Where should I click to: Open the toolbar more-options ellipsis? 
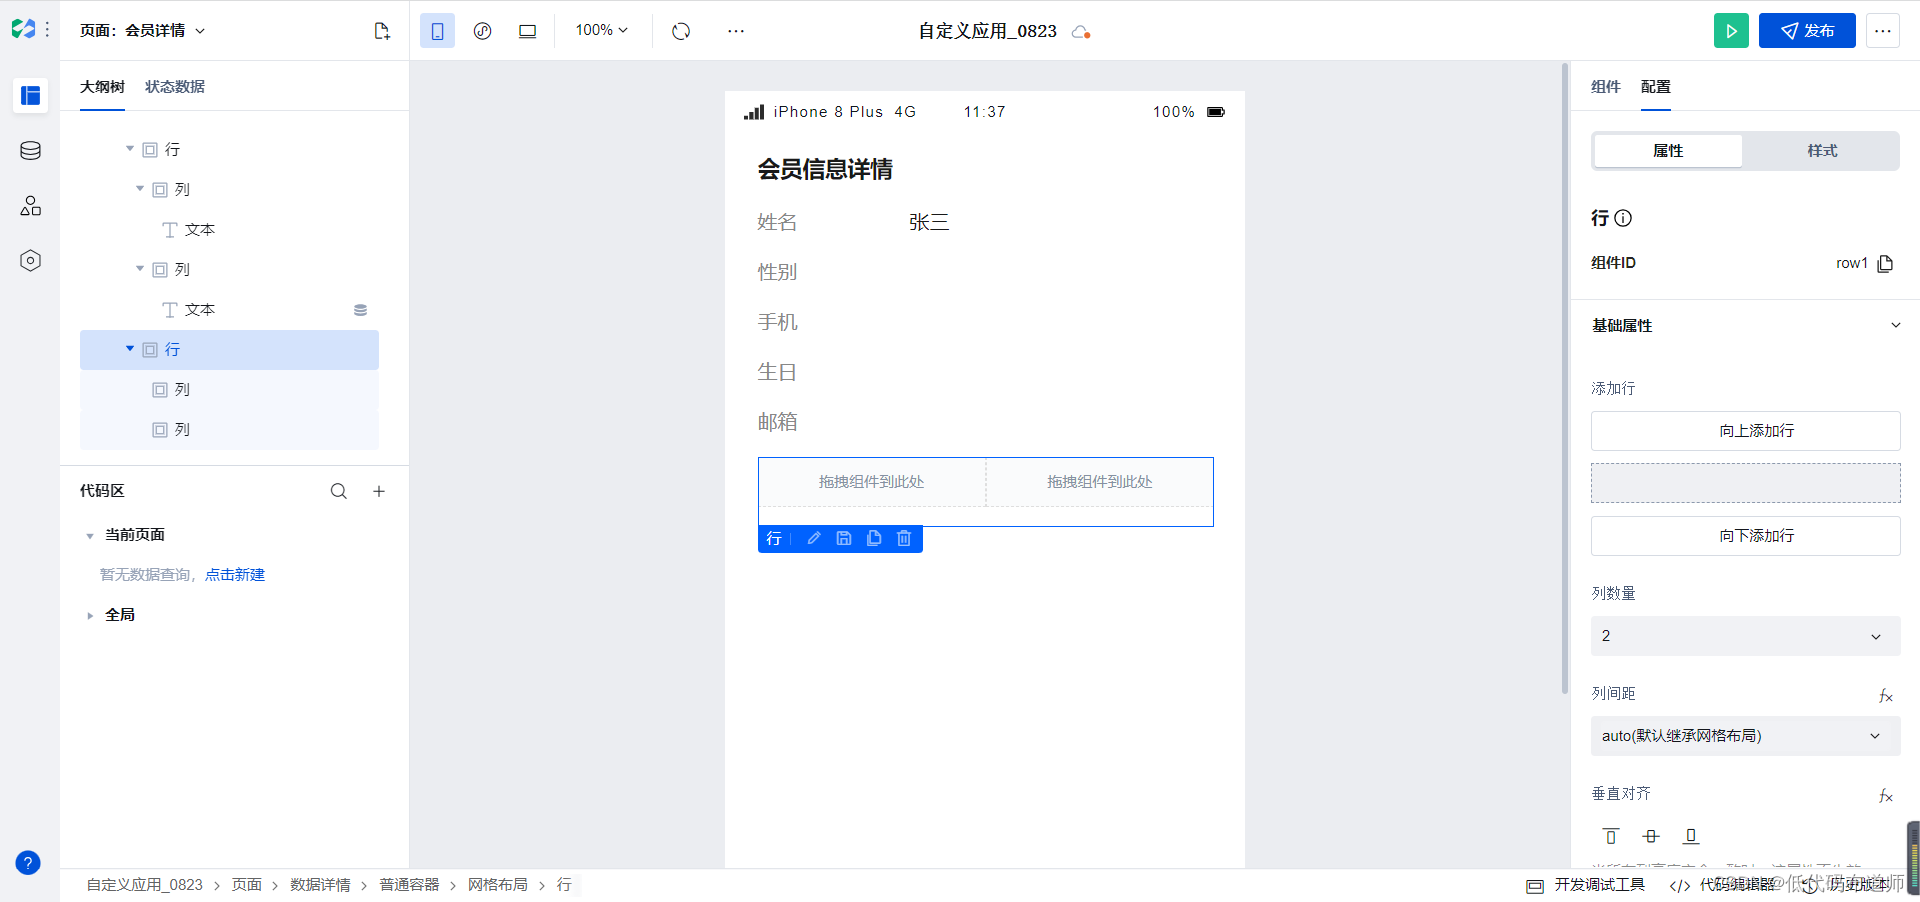point(736,31)
